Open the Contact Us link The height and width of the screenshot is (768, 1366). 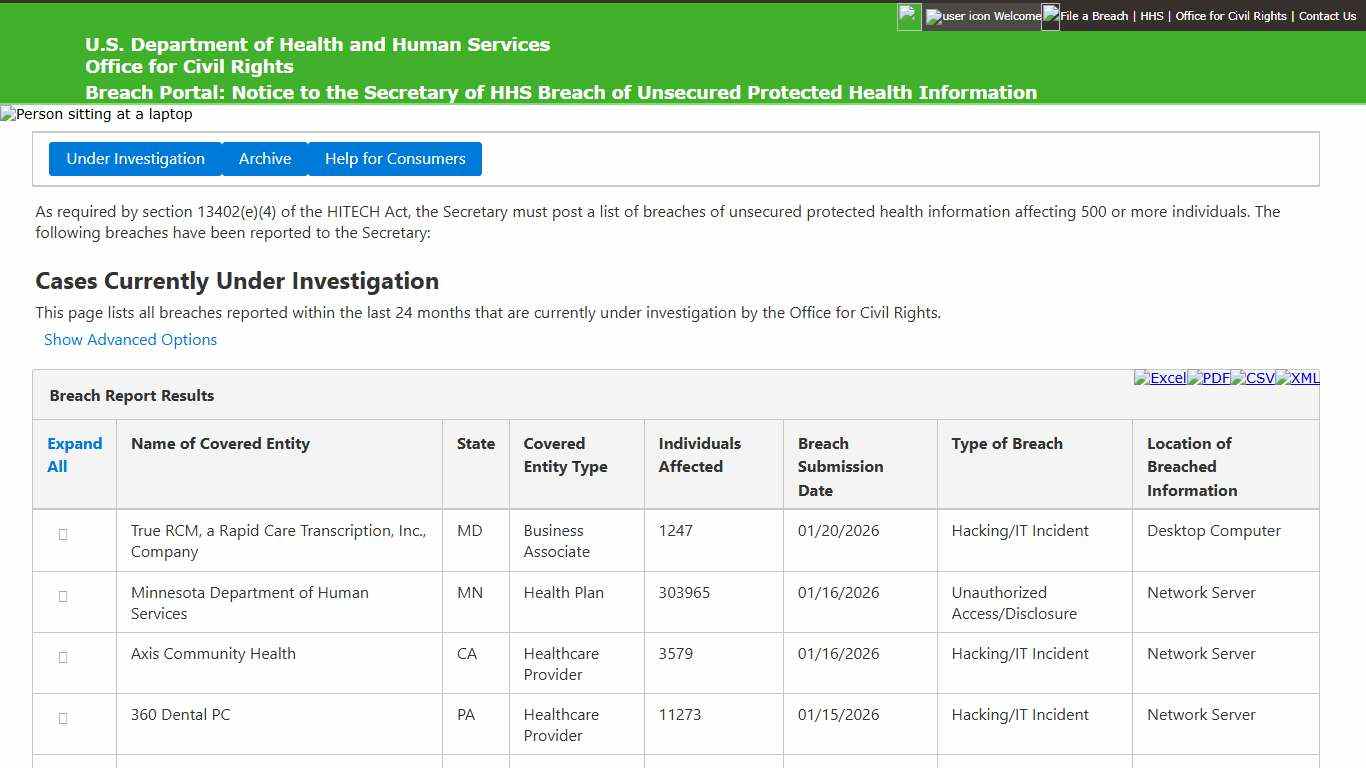click(1327, 16)
